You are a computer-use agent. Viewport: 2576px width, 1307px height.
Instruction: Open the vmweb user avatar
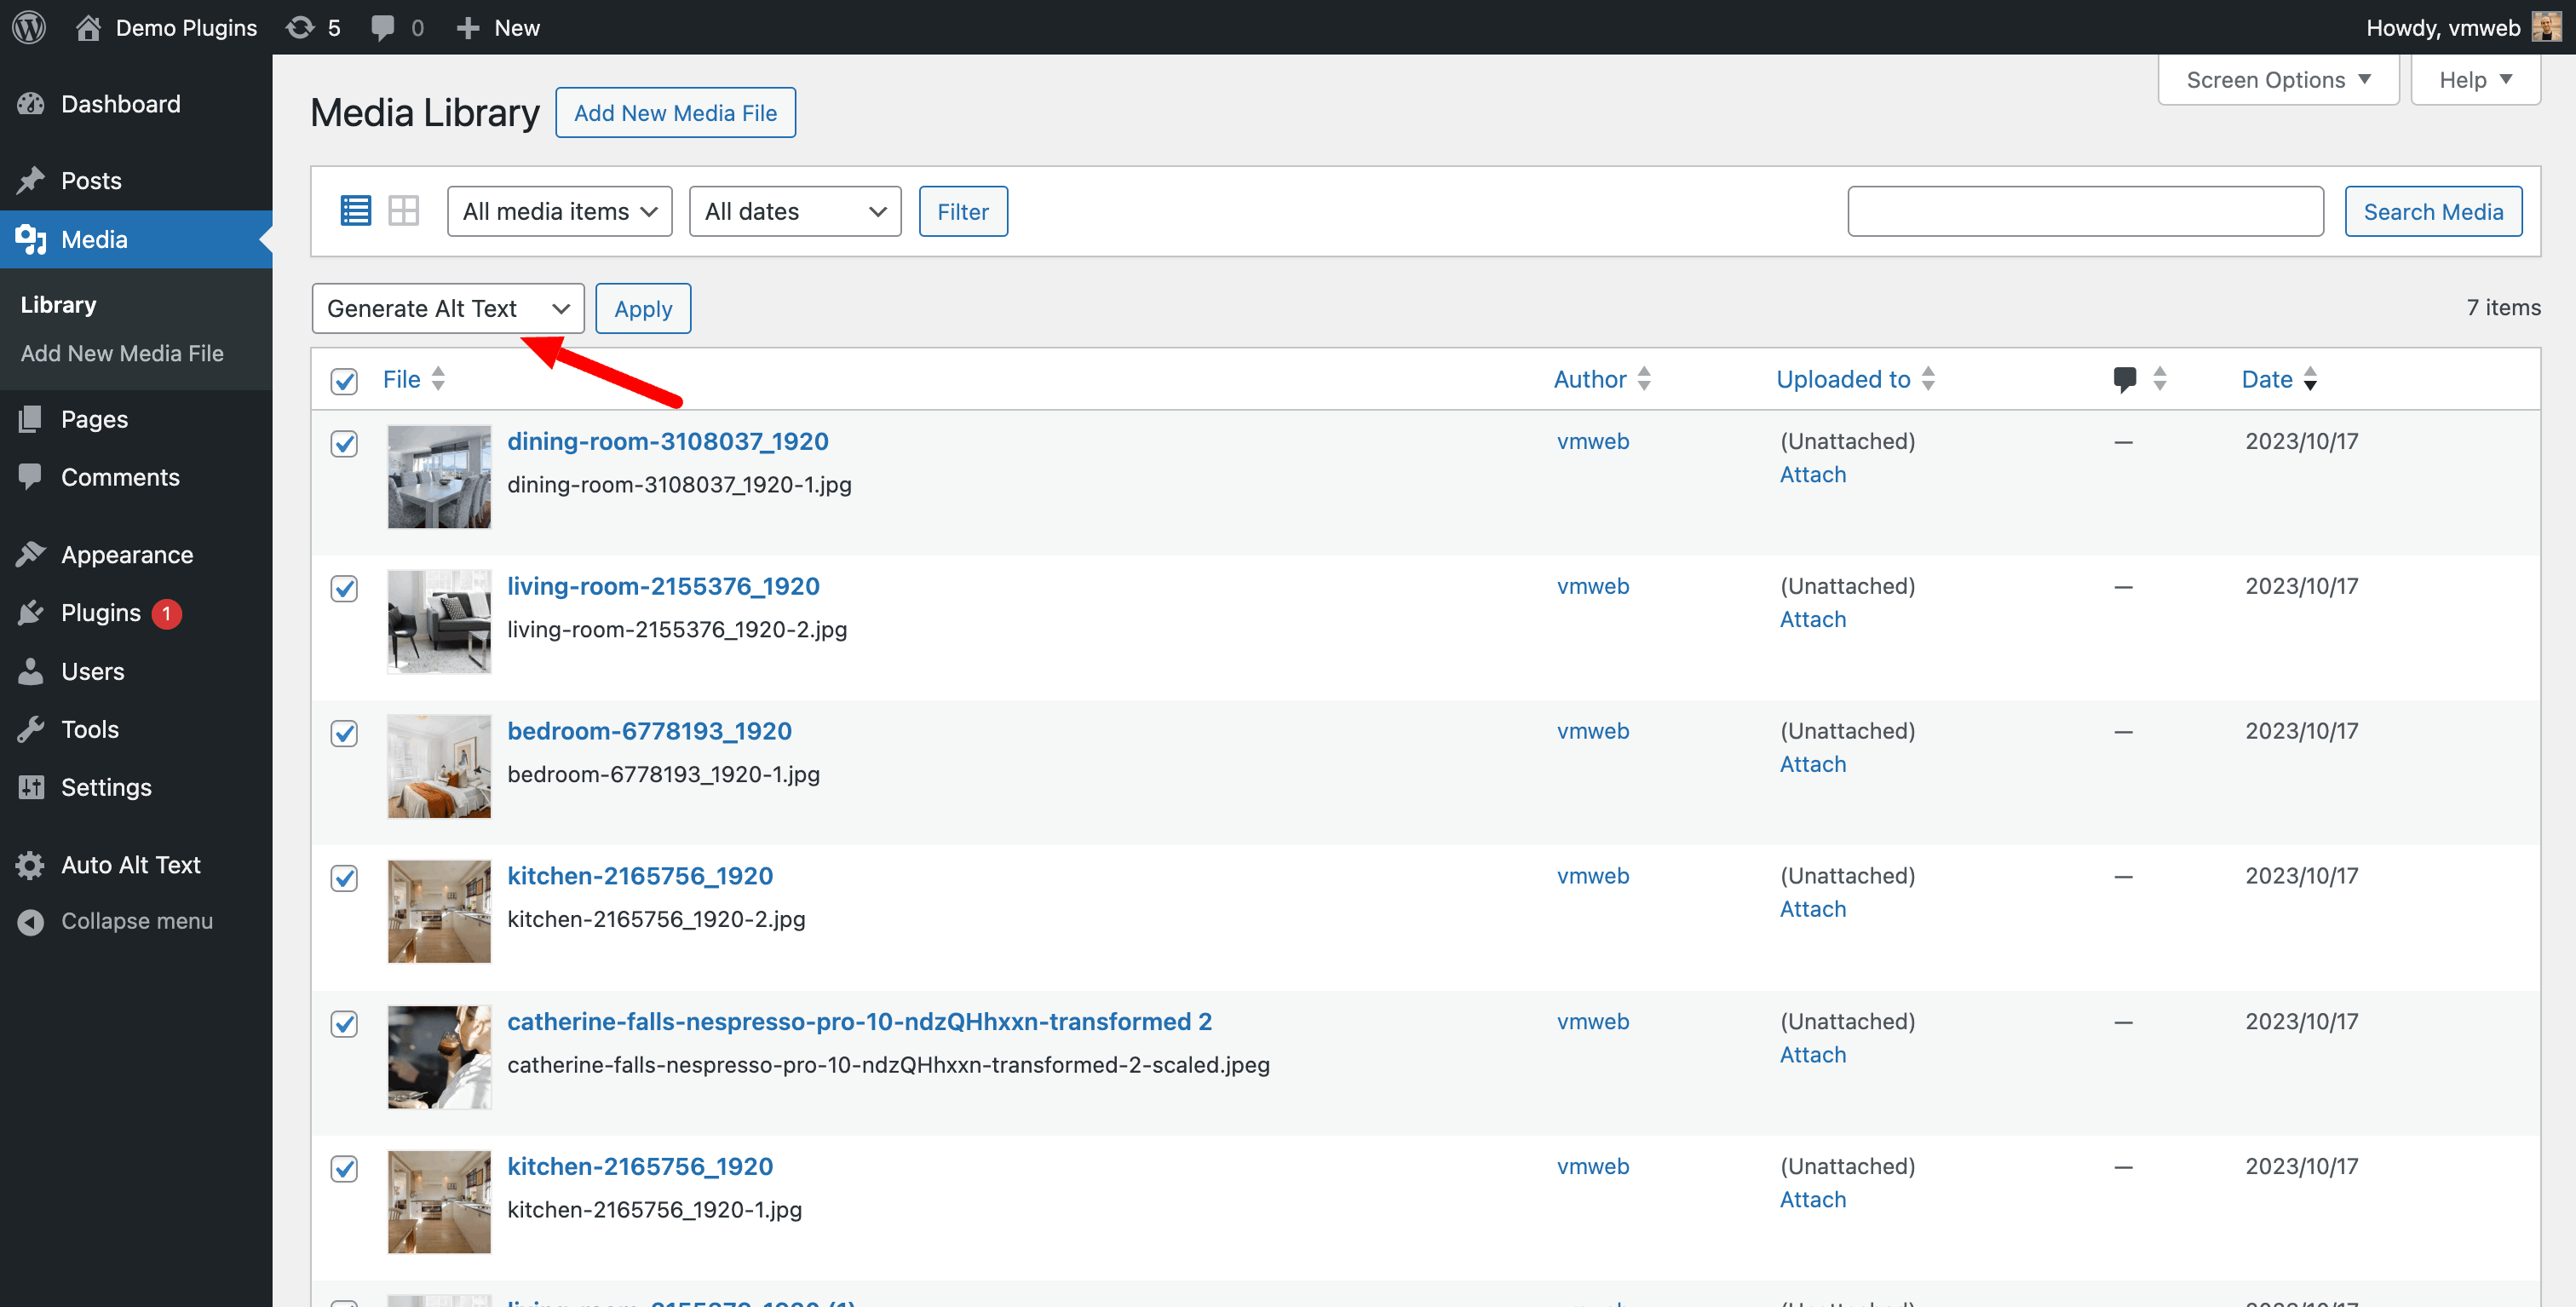click(2547, 27)
